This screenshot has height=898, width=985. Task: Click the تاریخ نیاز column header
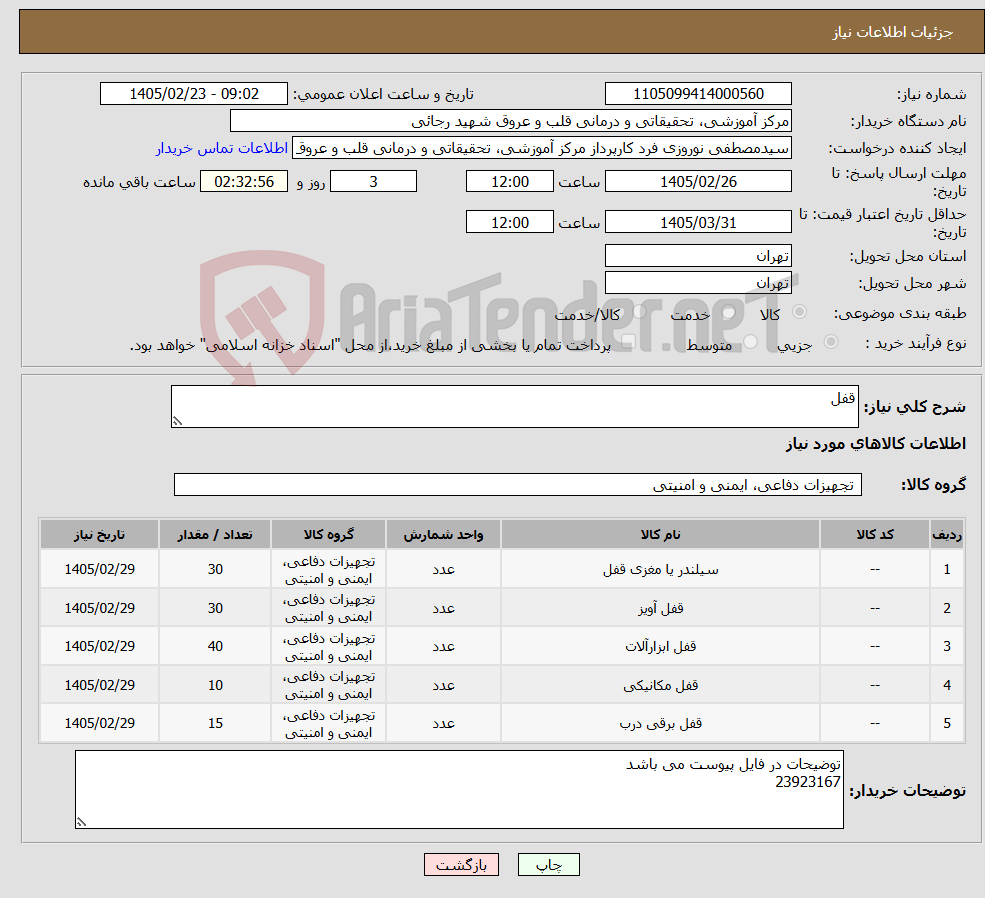click(x=99, y=534)
